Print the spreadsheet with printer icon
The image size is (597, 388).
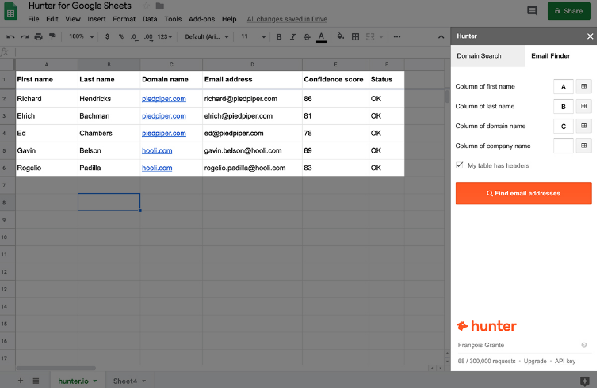[x=38, y=37]
